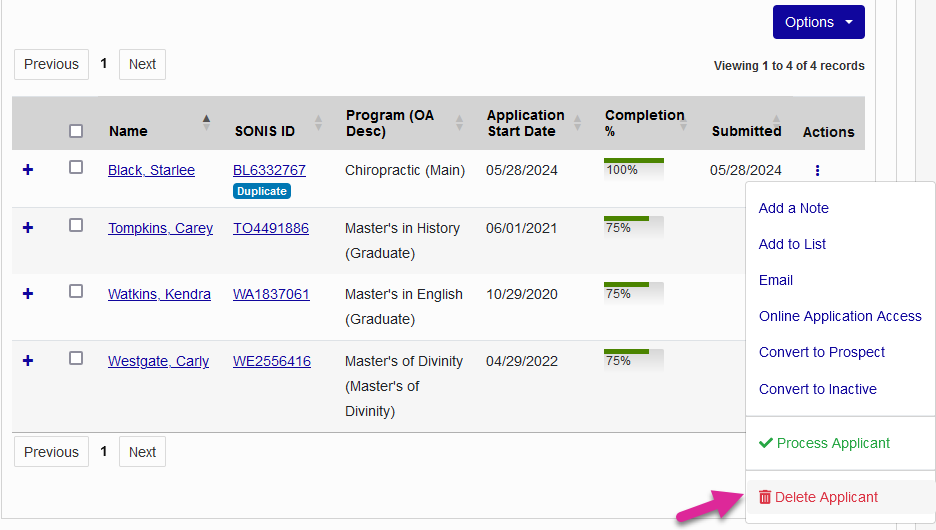Open the Options dropdown button
Screen dimensions: 936x530
(x=818, y=22)
